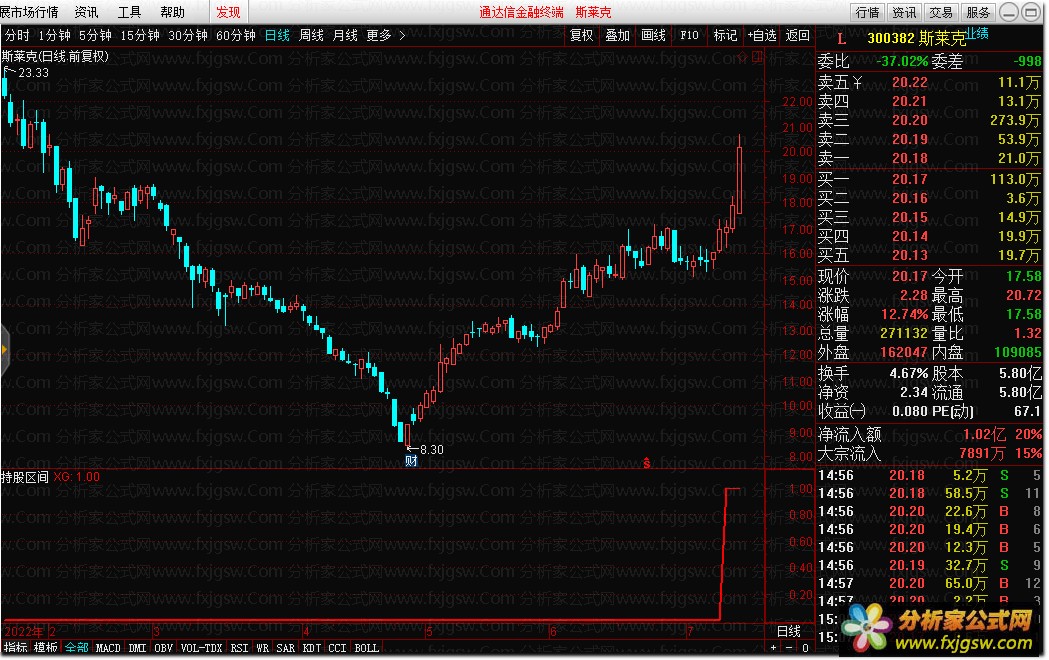
Task: Switch indicator to MACD
Action: click(108, 647)
